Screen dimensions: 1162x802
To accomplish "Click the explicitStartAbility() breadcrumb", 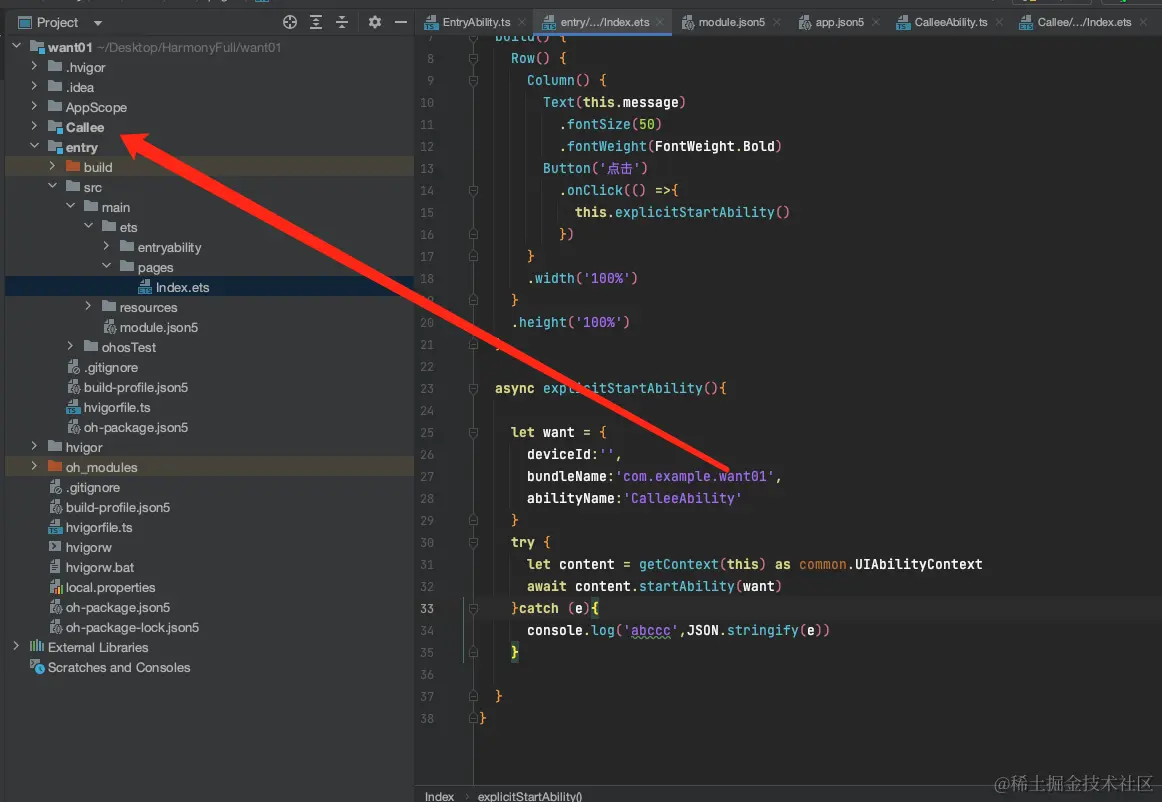I will pyautogui.click(x=530, y=795).
